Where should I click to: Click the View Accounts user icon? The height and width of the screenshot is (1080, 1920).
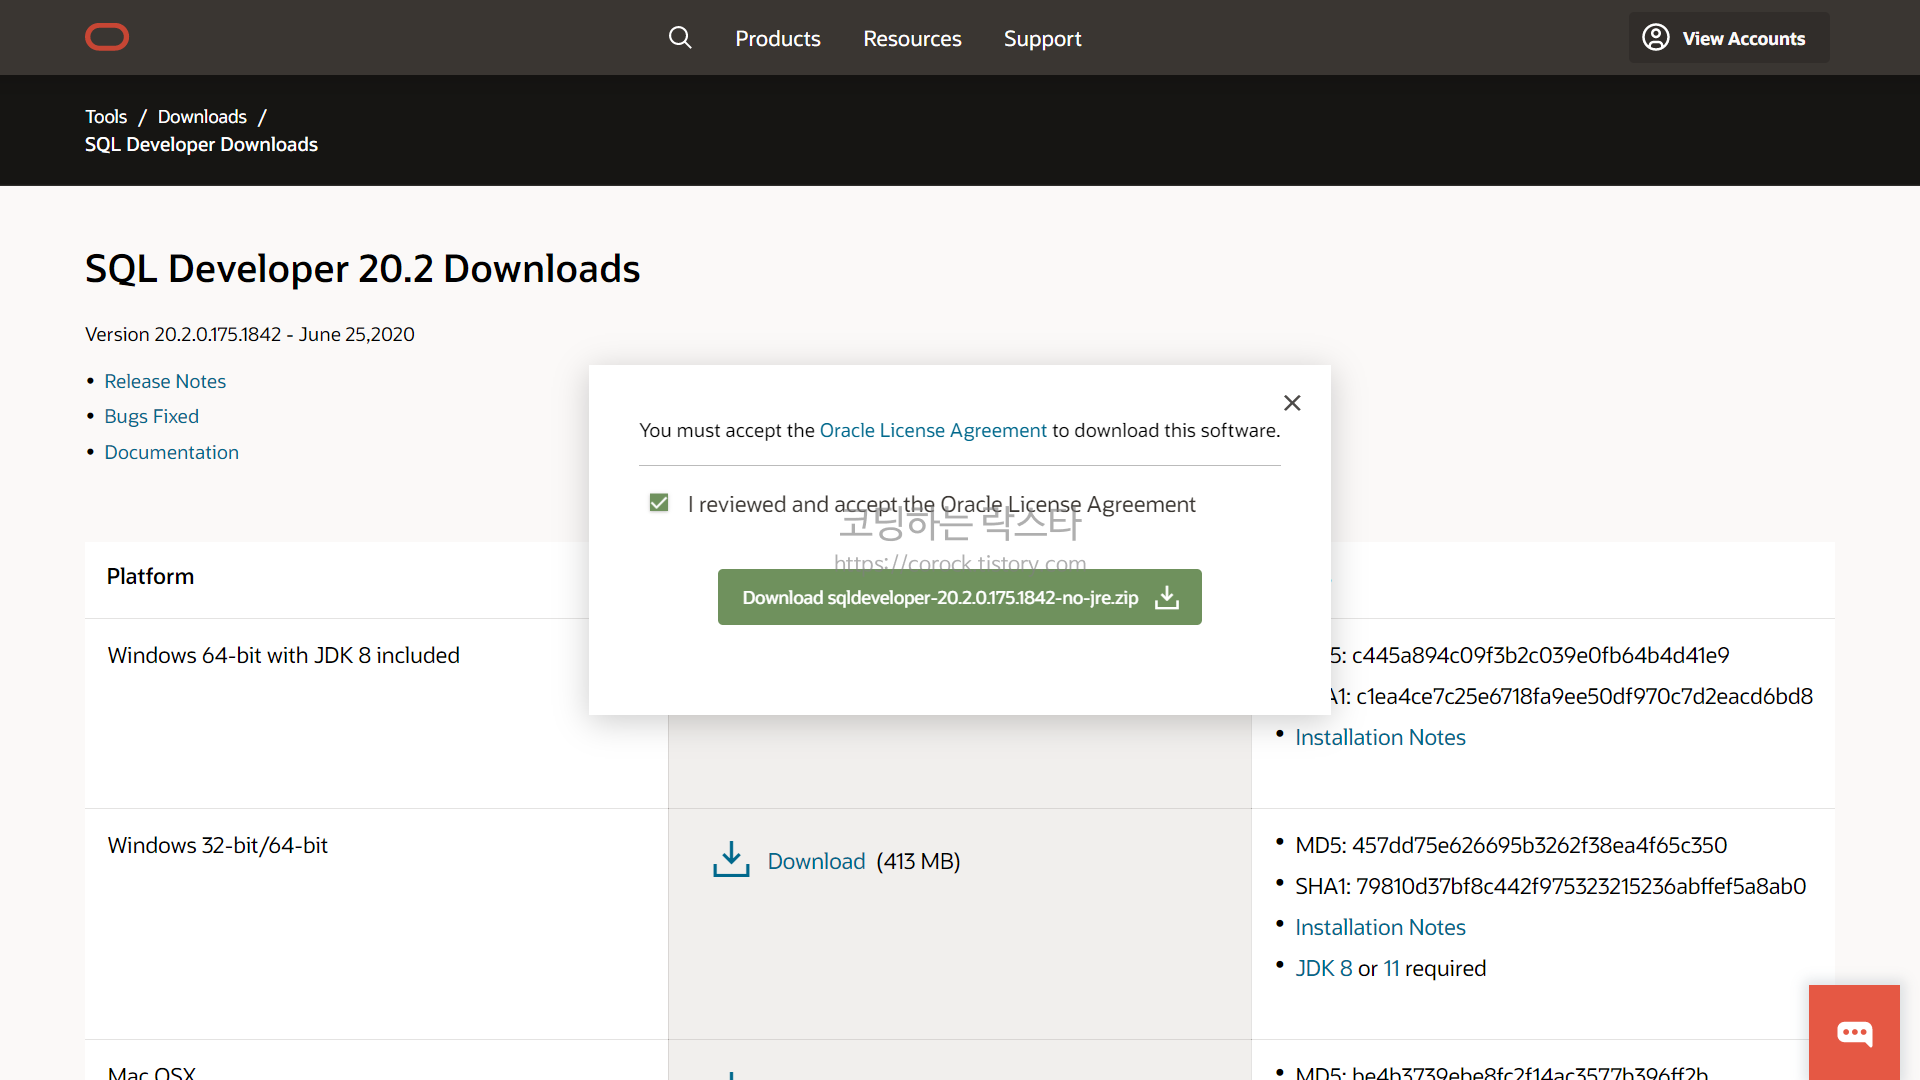(x=1656, y=38)
